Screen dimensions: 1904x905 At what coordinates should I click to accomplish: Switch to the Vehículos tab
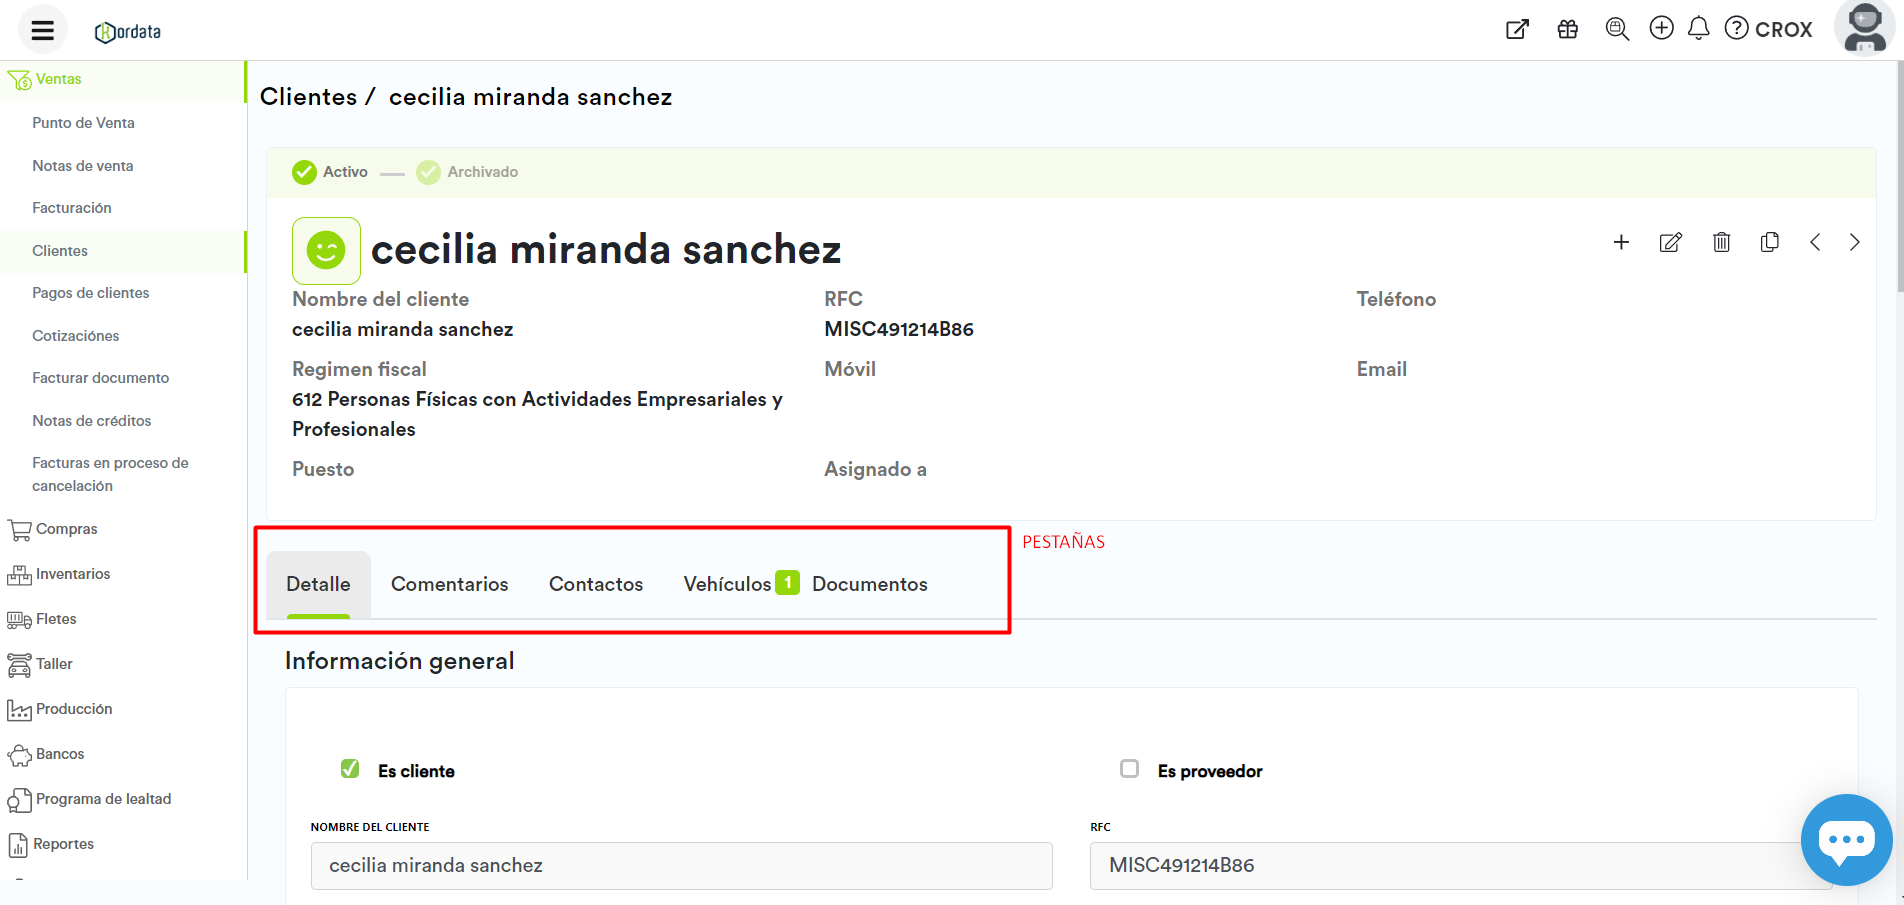coord(727,584)
